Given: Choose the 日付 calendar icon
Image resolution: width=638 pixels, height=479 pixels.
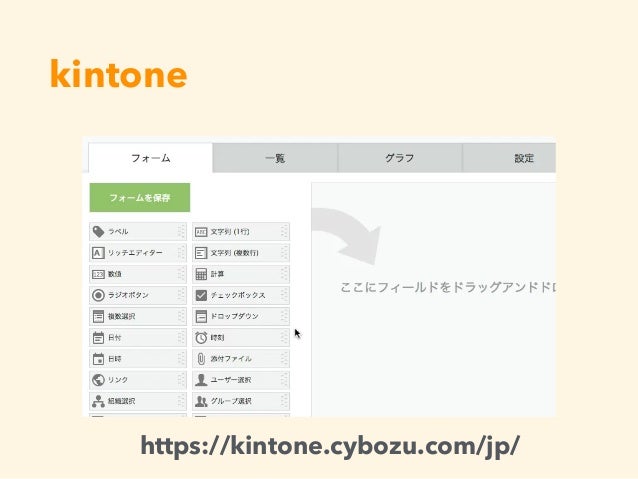Looking at the screenshot, I should click(x=98, y=337).
